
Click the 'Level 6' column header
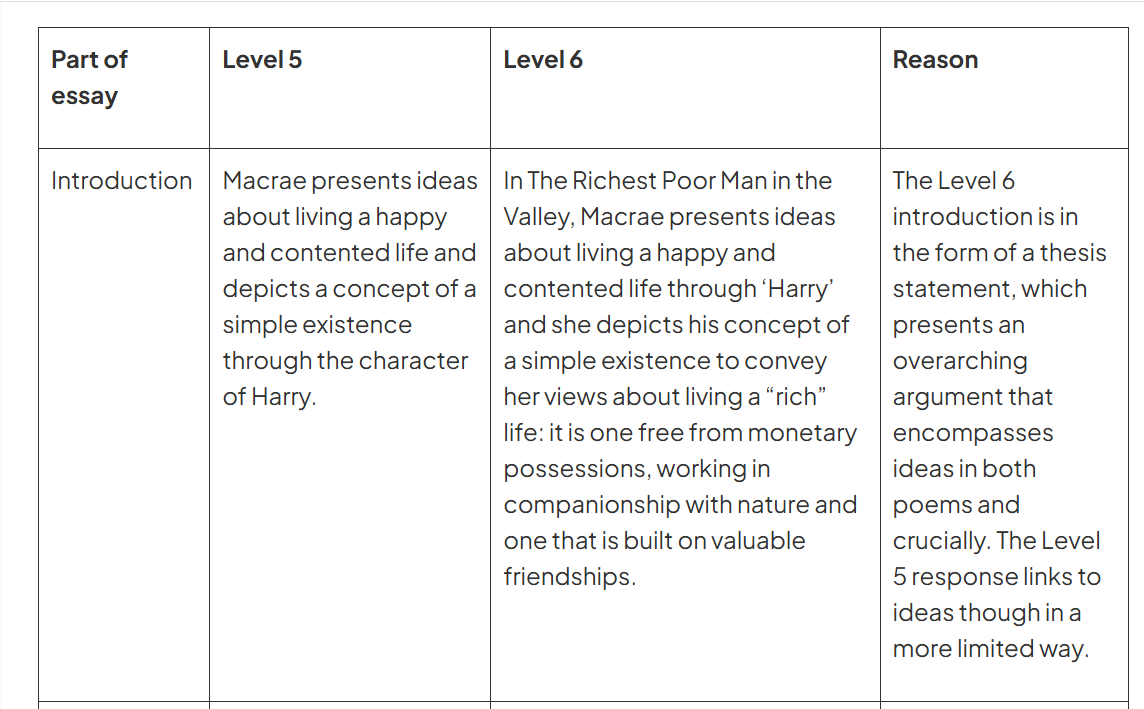(543, 60)
